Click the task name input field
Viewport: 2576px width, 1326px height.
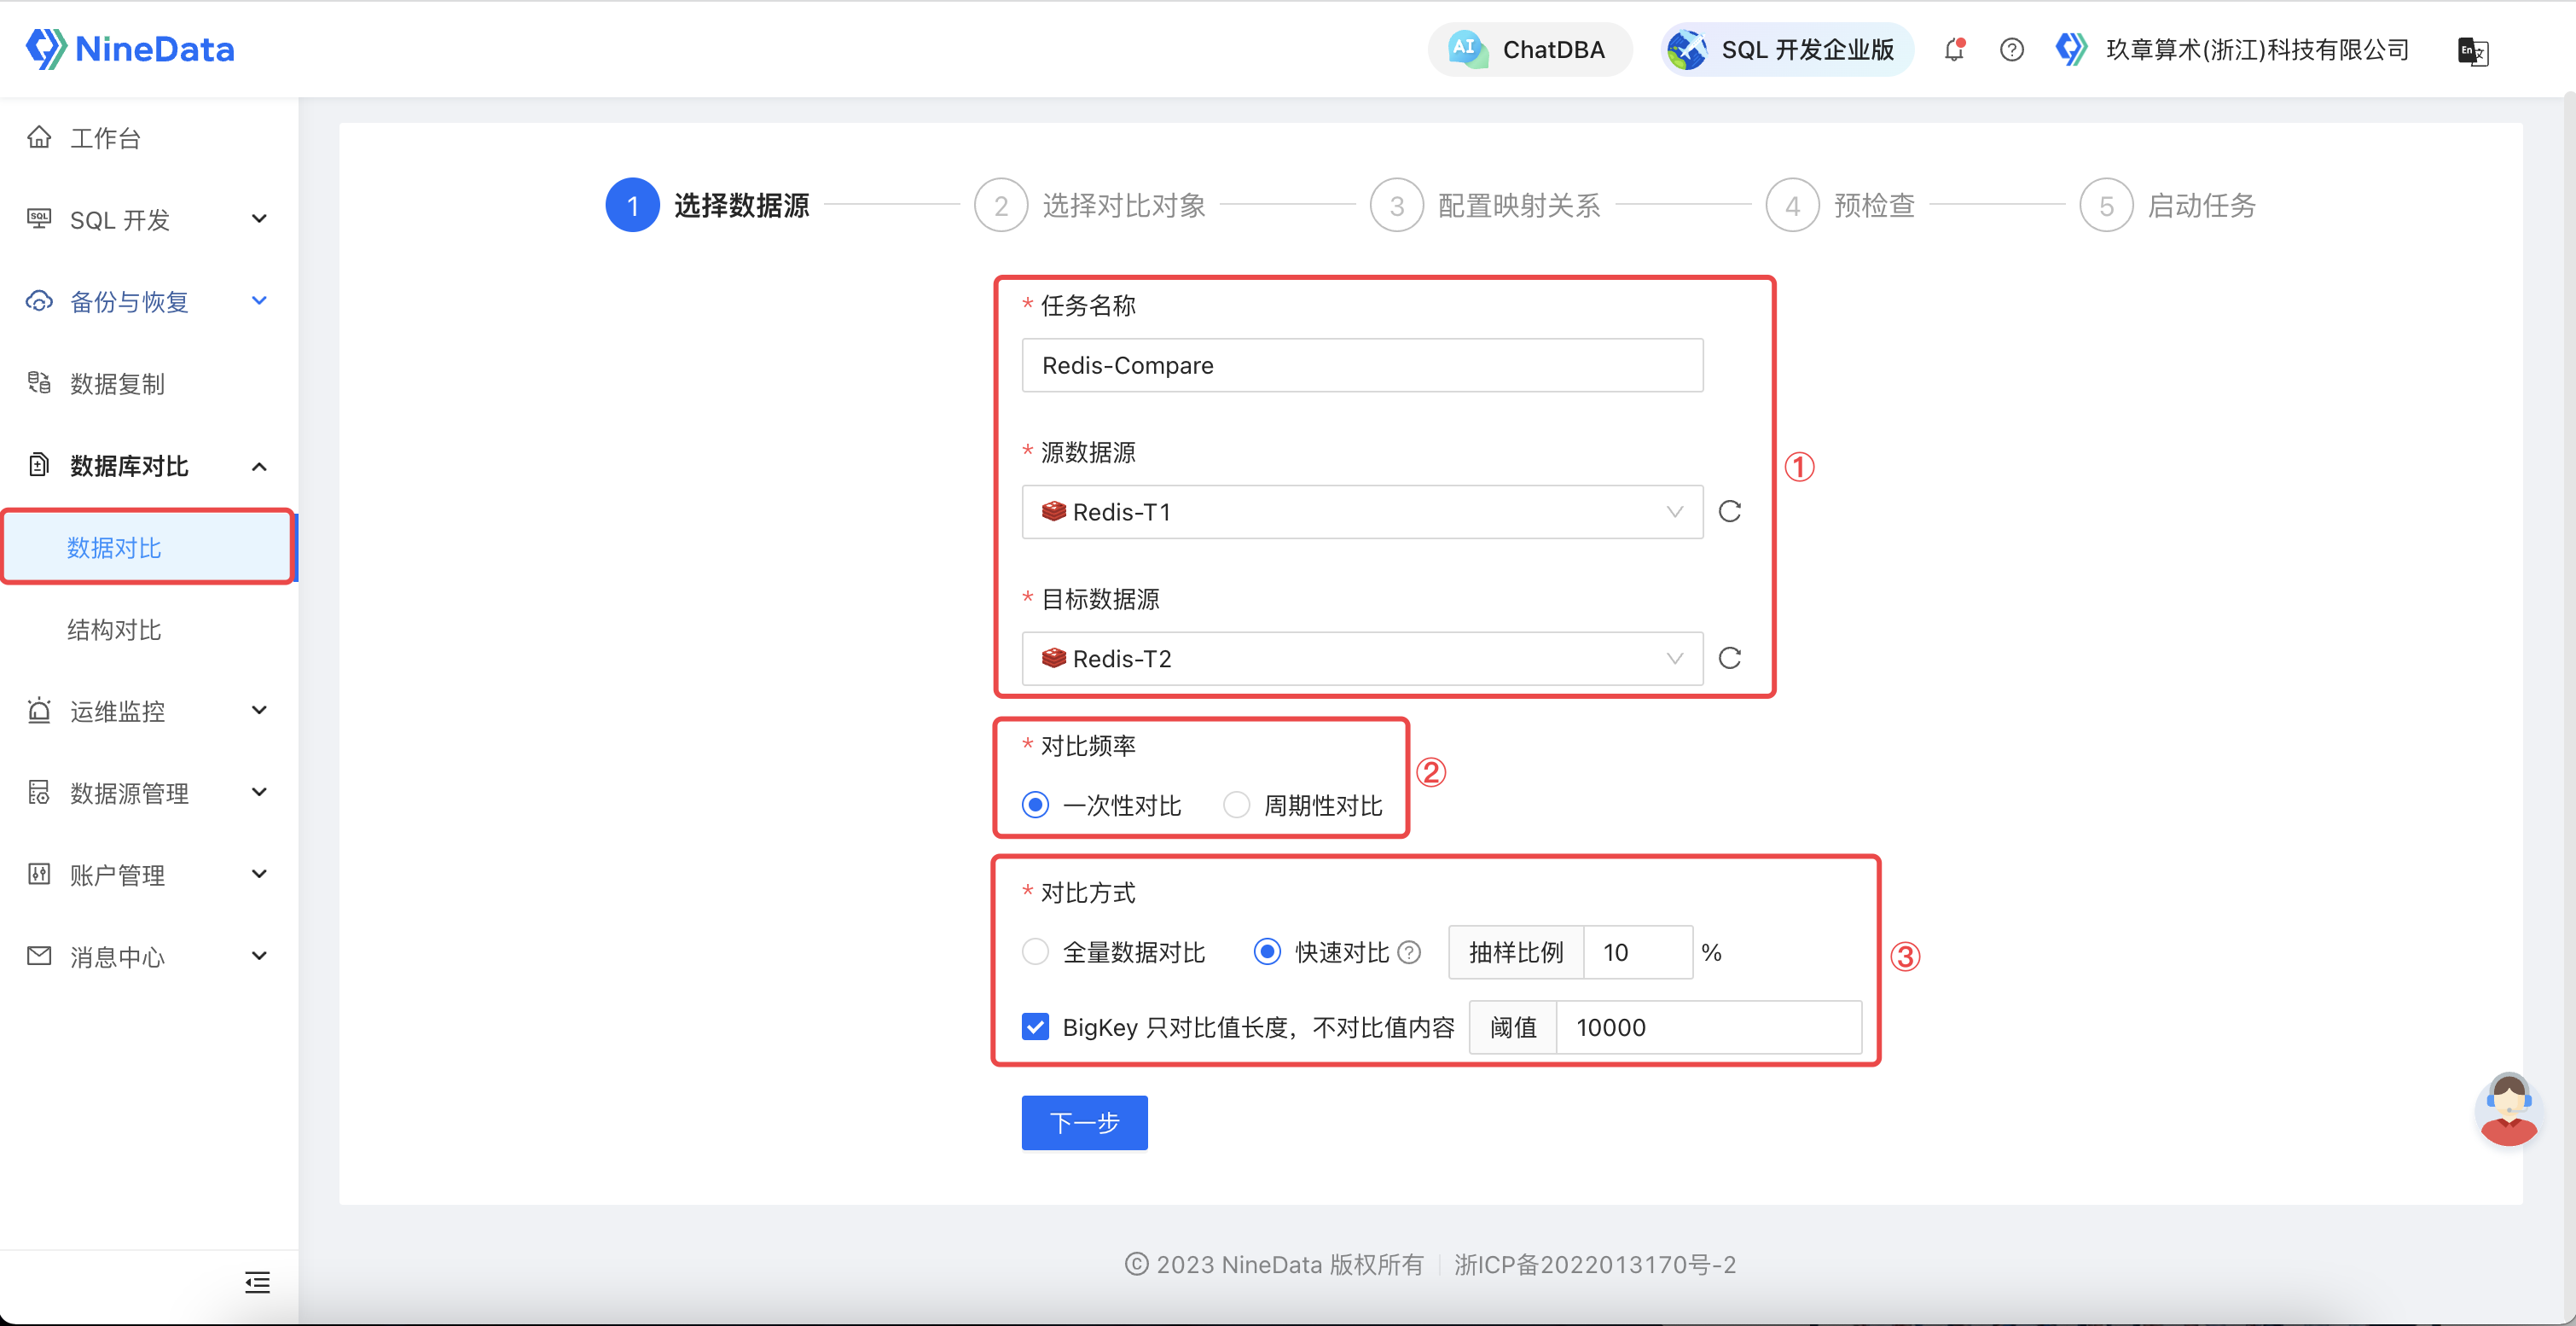pos(1361,365)
